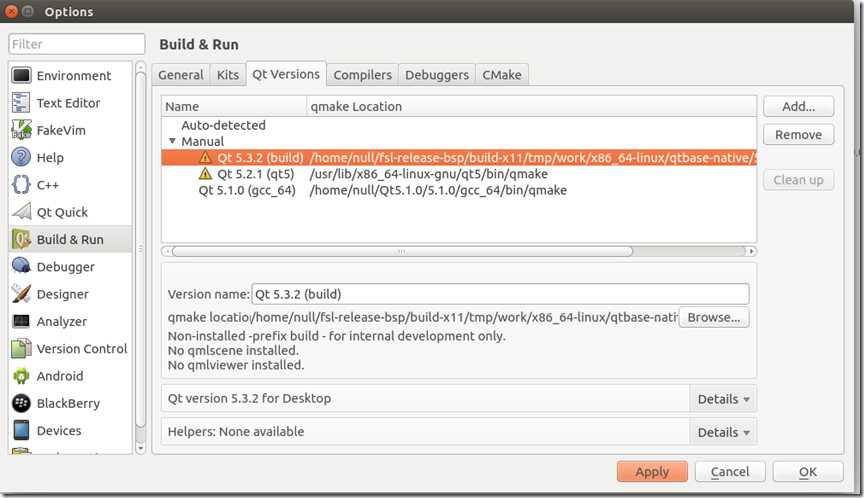
Task: Click the Devices icon
Action: pos(21,430)
